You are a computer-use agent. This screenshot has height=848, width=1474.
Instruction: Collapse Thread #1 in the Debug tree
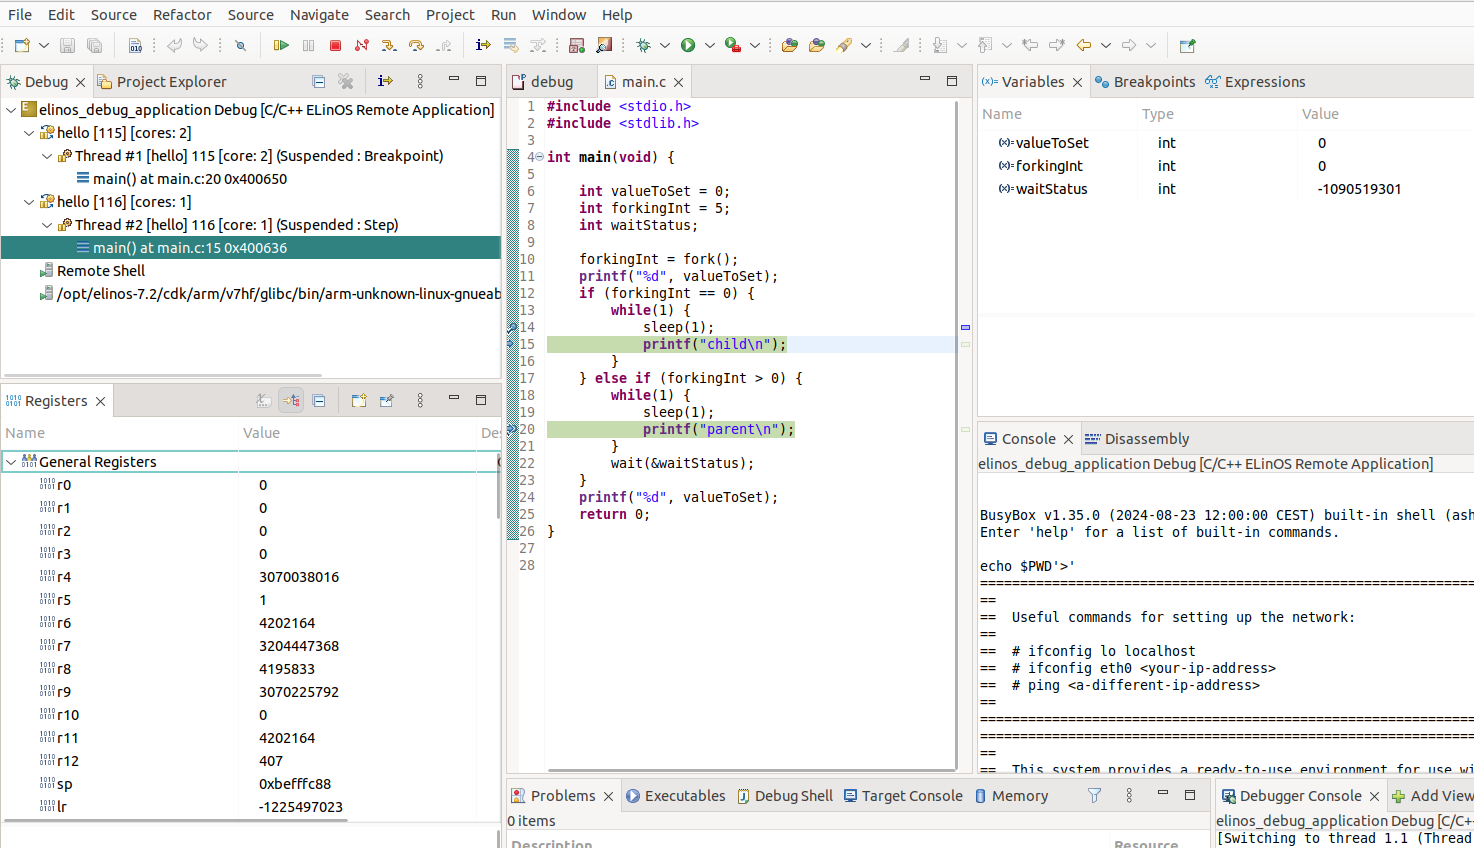[47, 156]
